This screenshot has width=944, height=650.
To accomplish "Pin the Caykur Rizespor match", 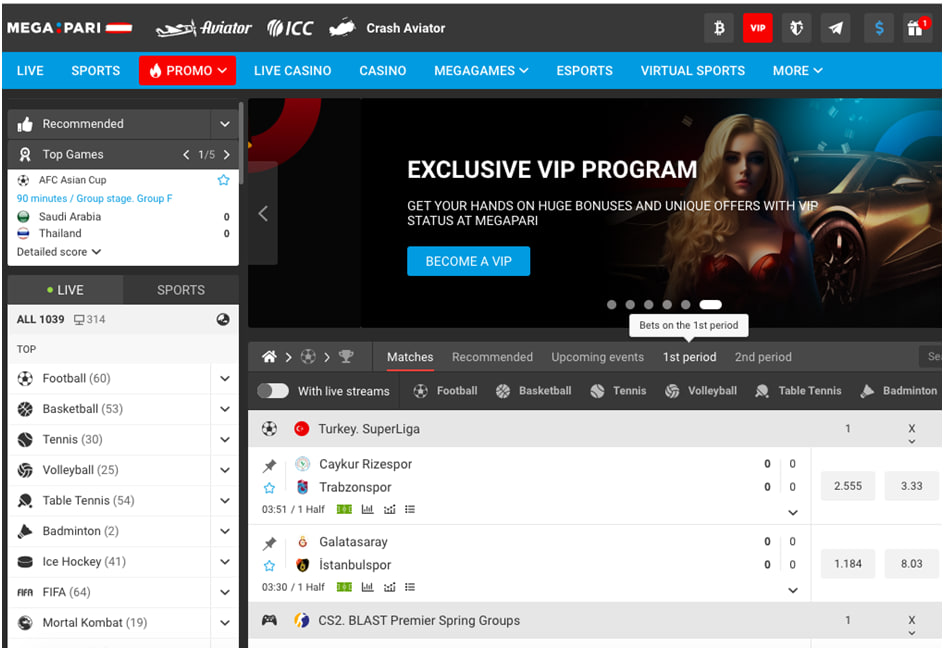I will (269, 465).
